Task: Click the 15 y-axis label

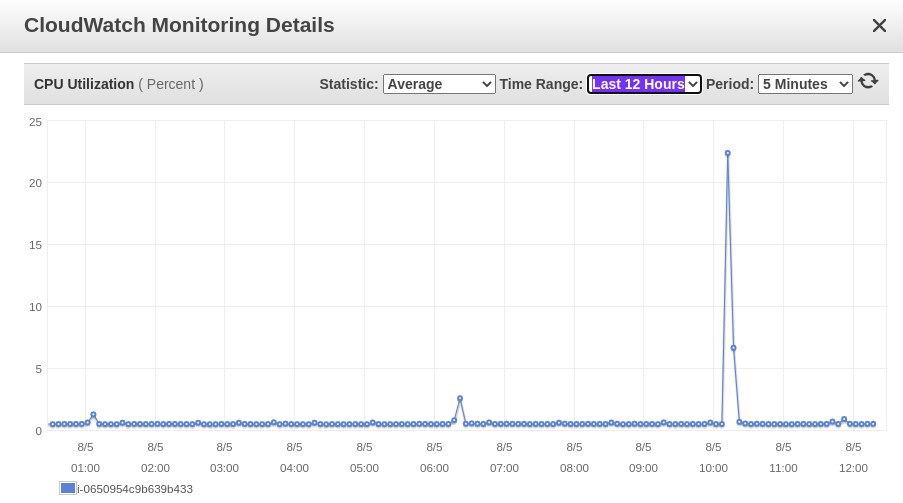Action: (x=36, y=245)
